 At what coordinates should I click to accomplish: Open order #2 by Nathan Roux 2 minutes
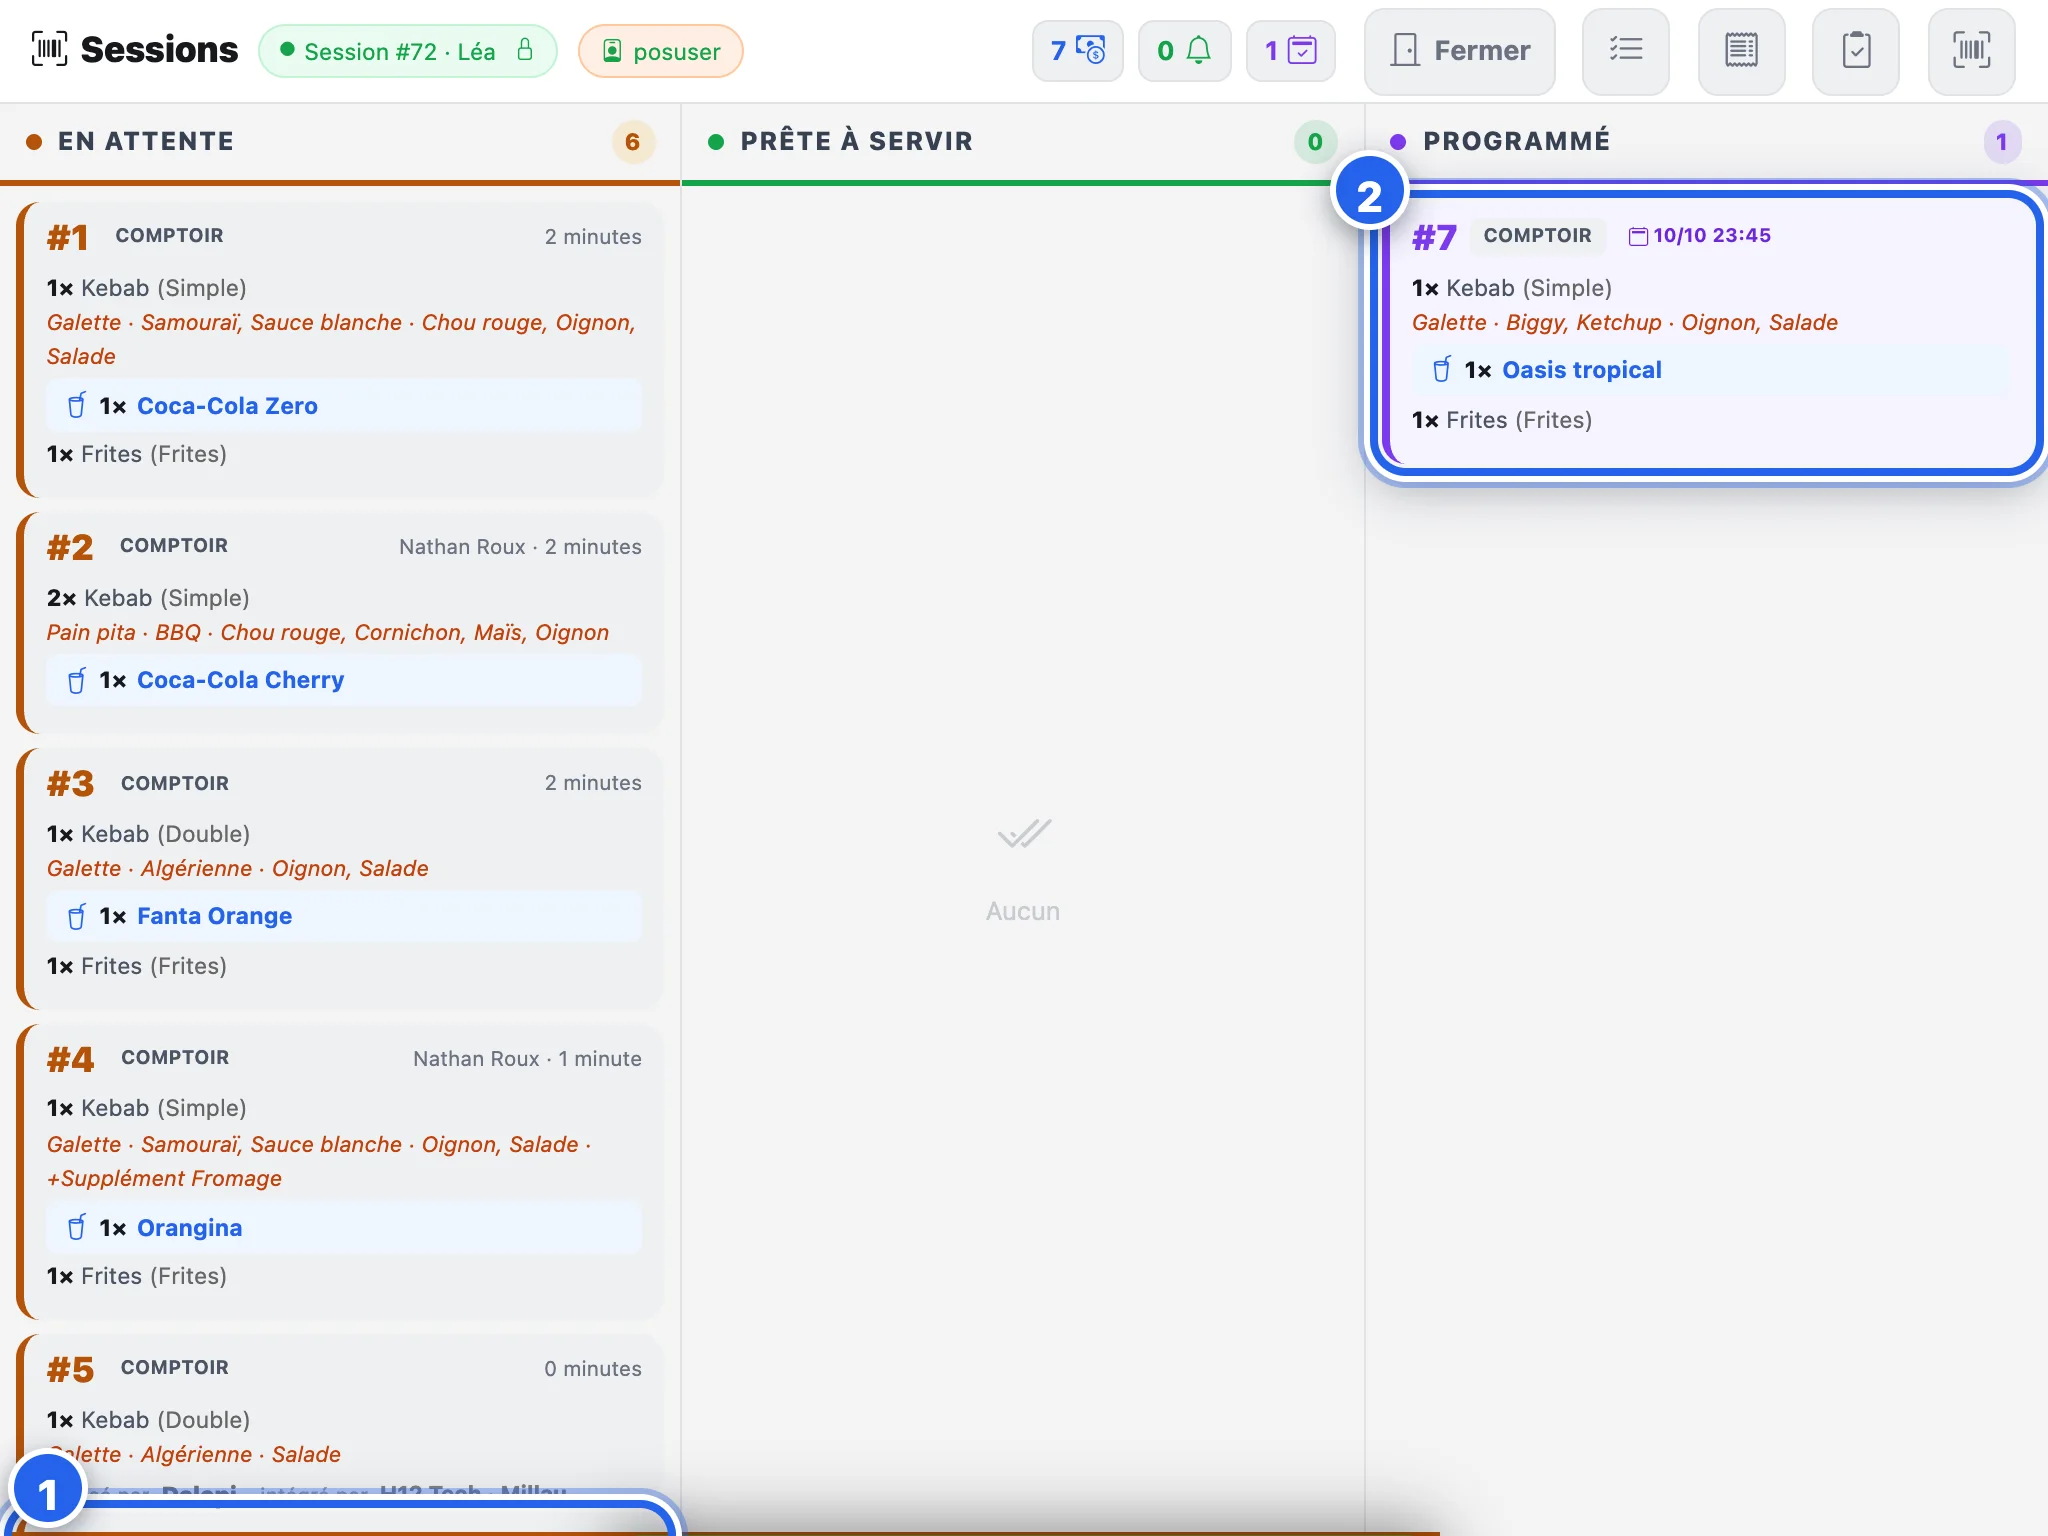point(341,622)
